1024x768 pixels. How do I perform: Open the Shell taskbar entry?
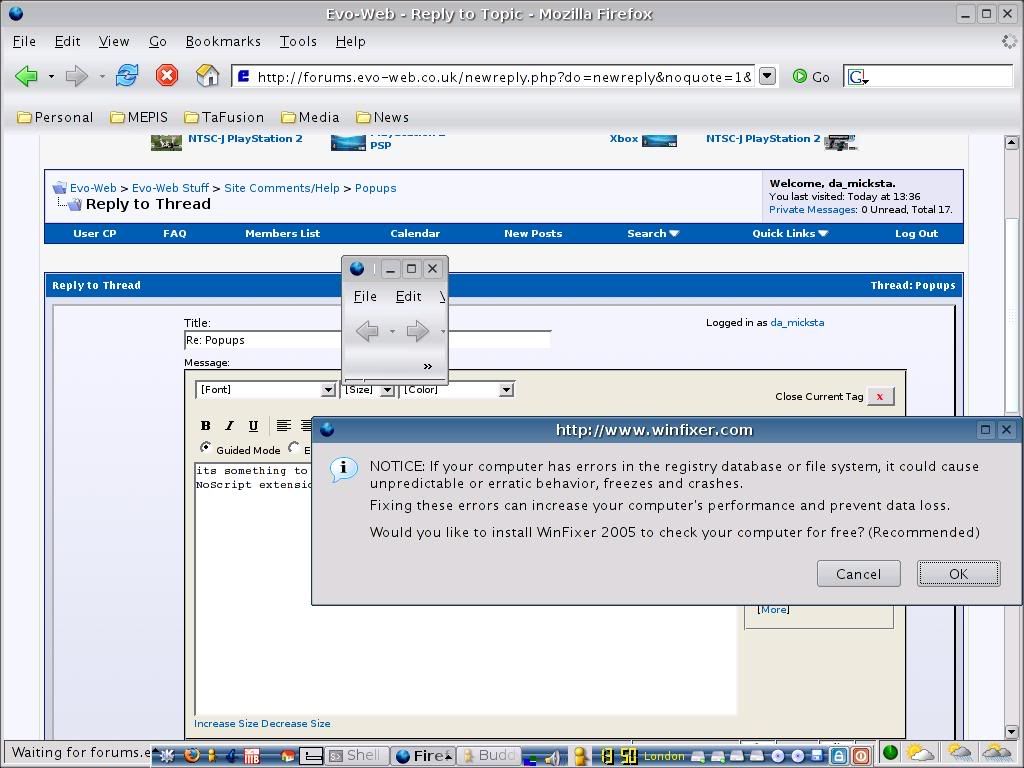click(x=357, y=756)
